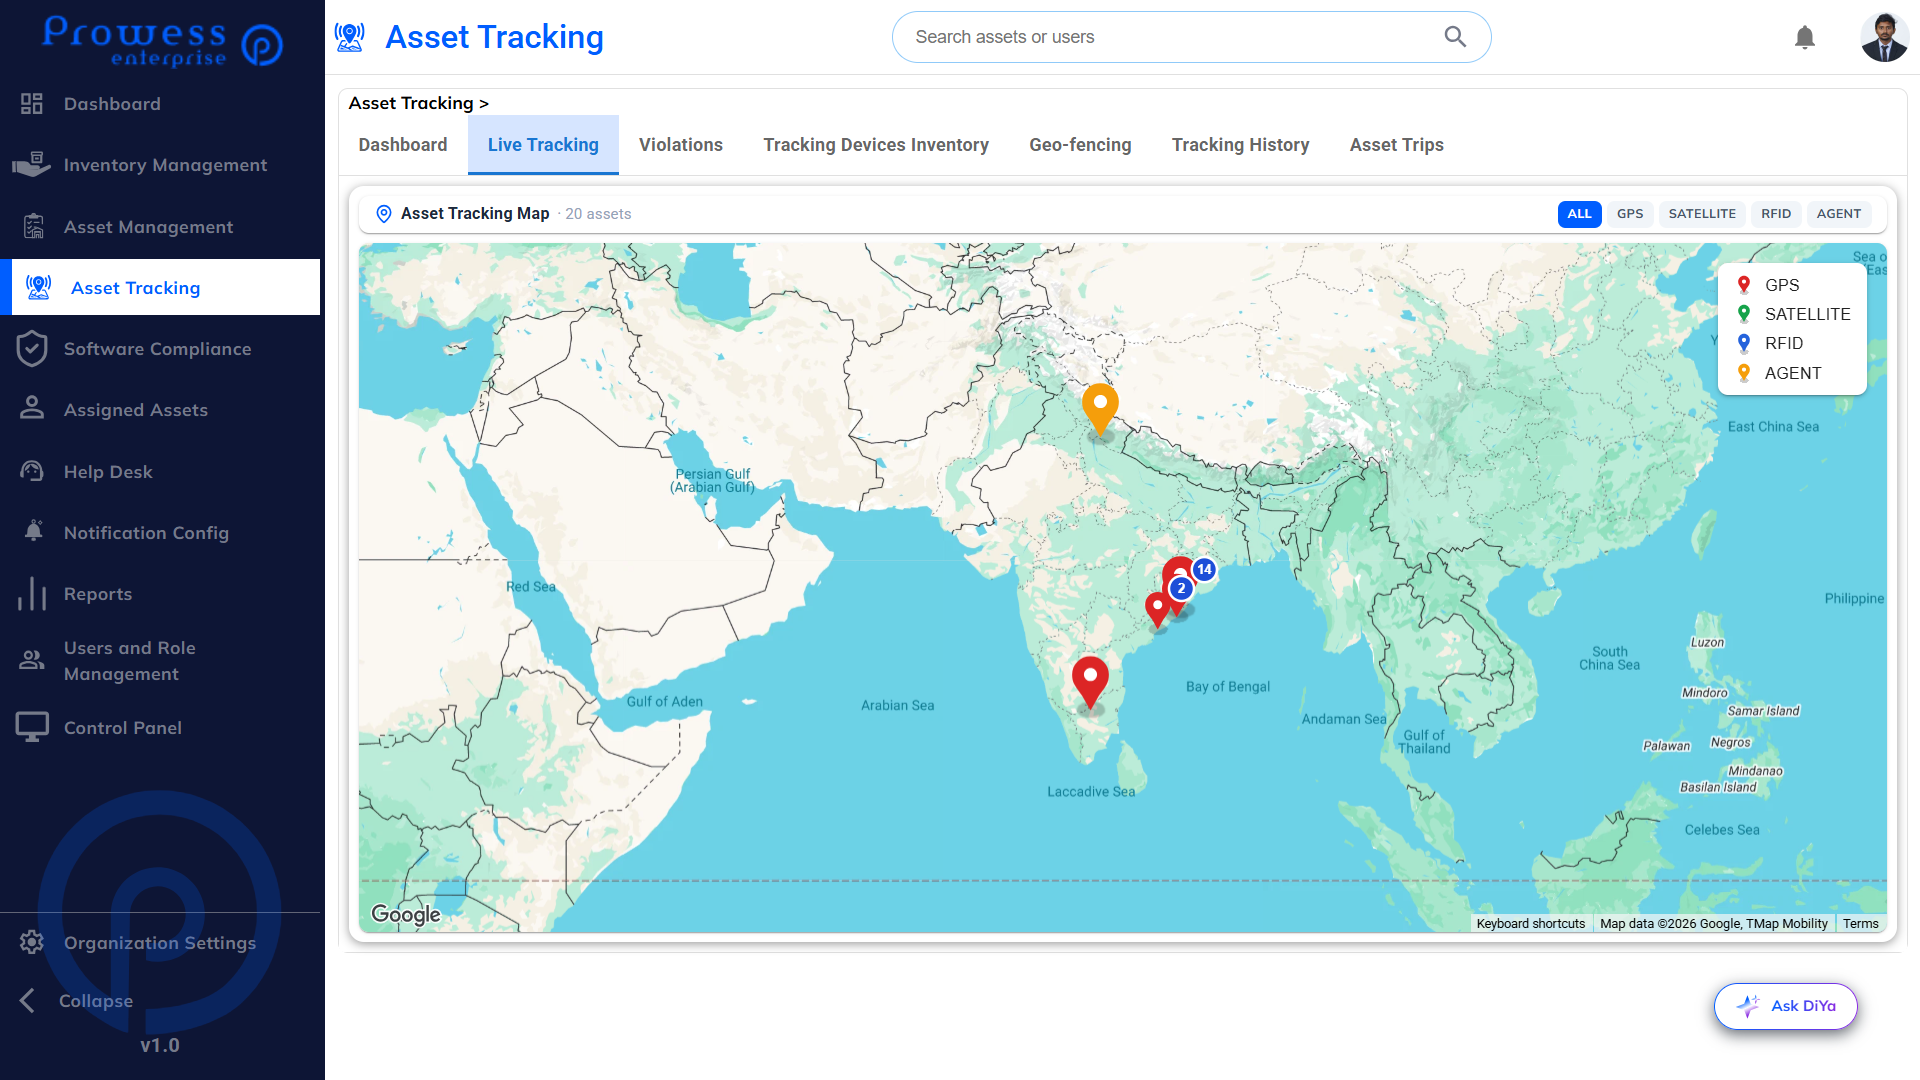1920x1080 pixels.
Task: Click the orange AGENT marker on the map
Action: click(x=1100, y=410)
